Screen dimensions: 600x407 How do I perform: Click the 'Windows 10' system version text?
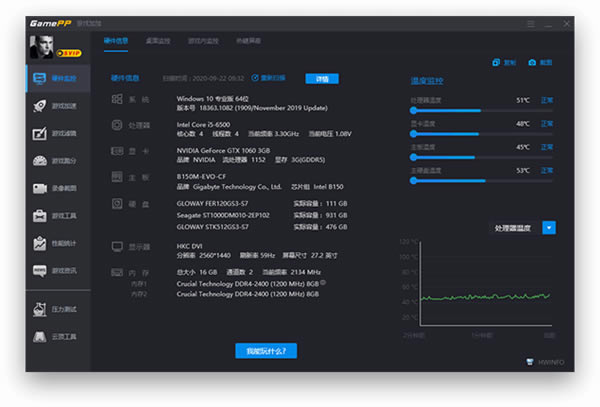point(212,99)
